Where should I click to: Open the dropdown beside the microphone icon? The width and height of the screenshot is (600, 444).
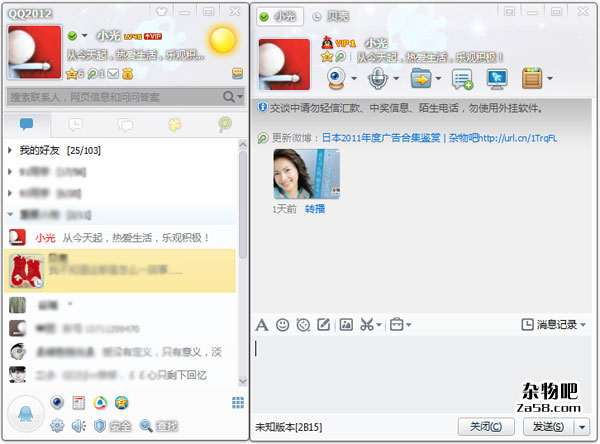point(396,78)
